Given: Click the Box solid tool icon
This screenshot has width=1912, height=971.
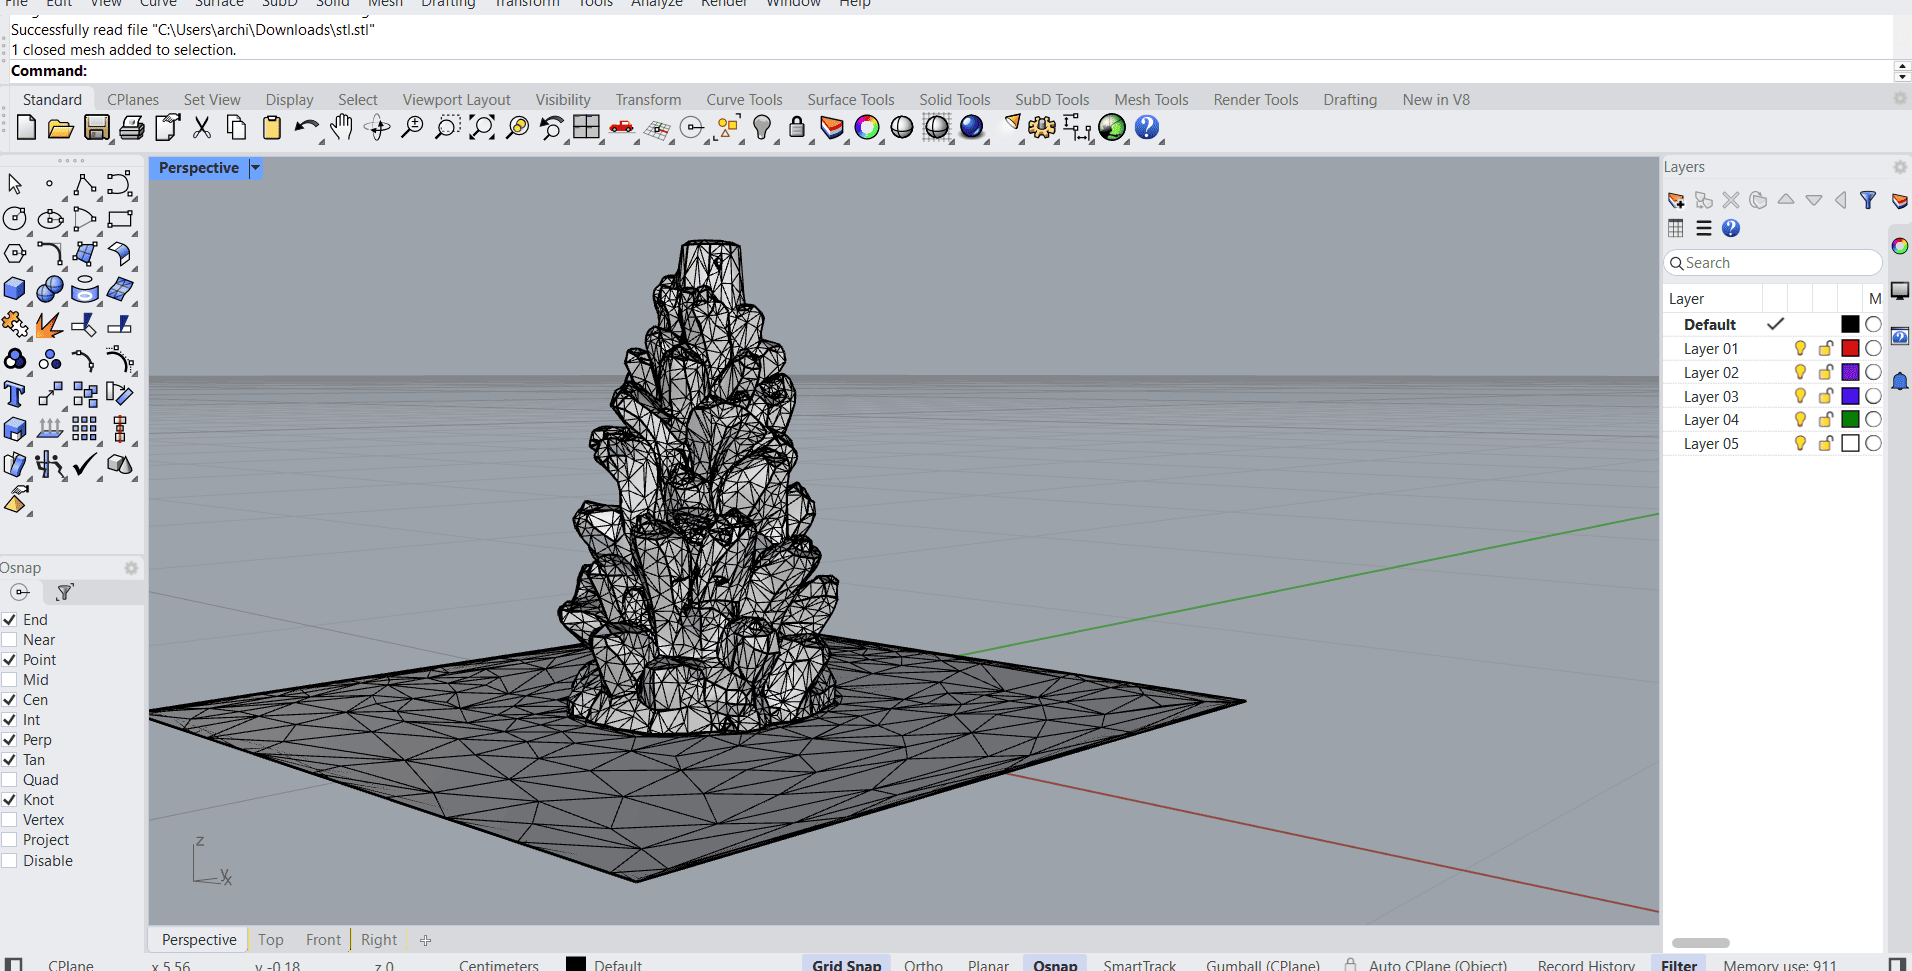Looking at the screenshot, I should pos(15,290).
